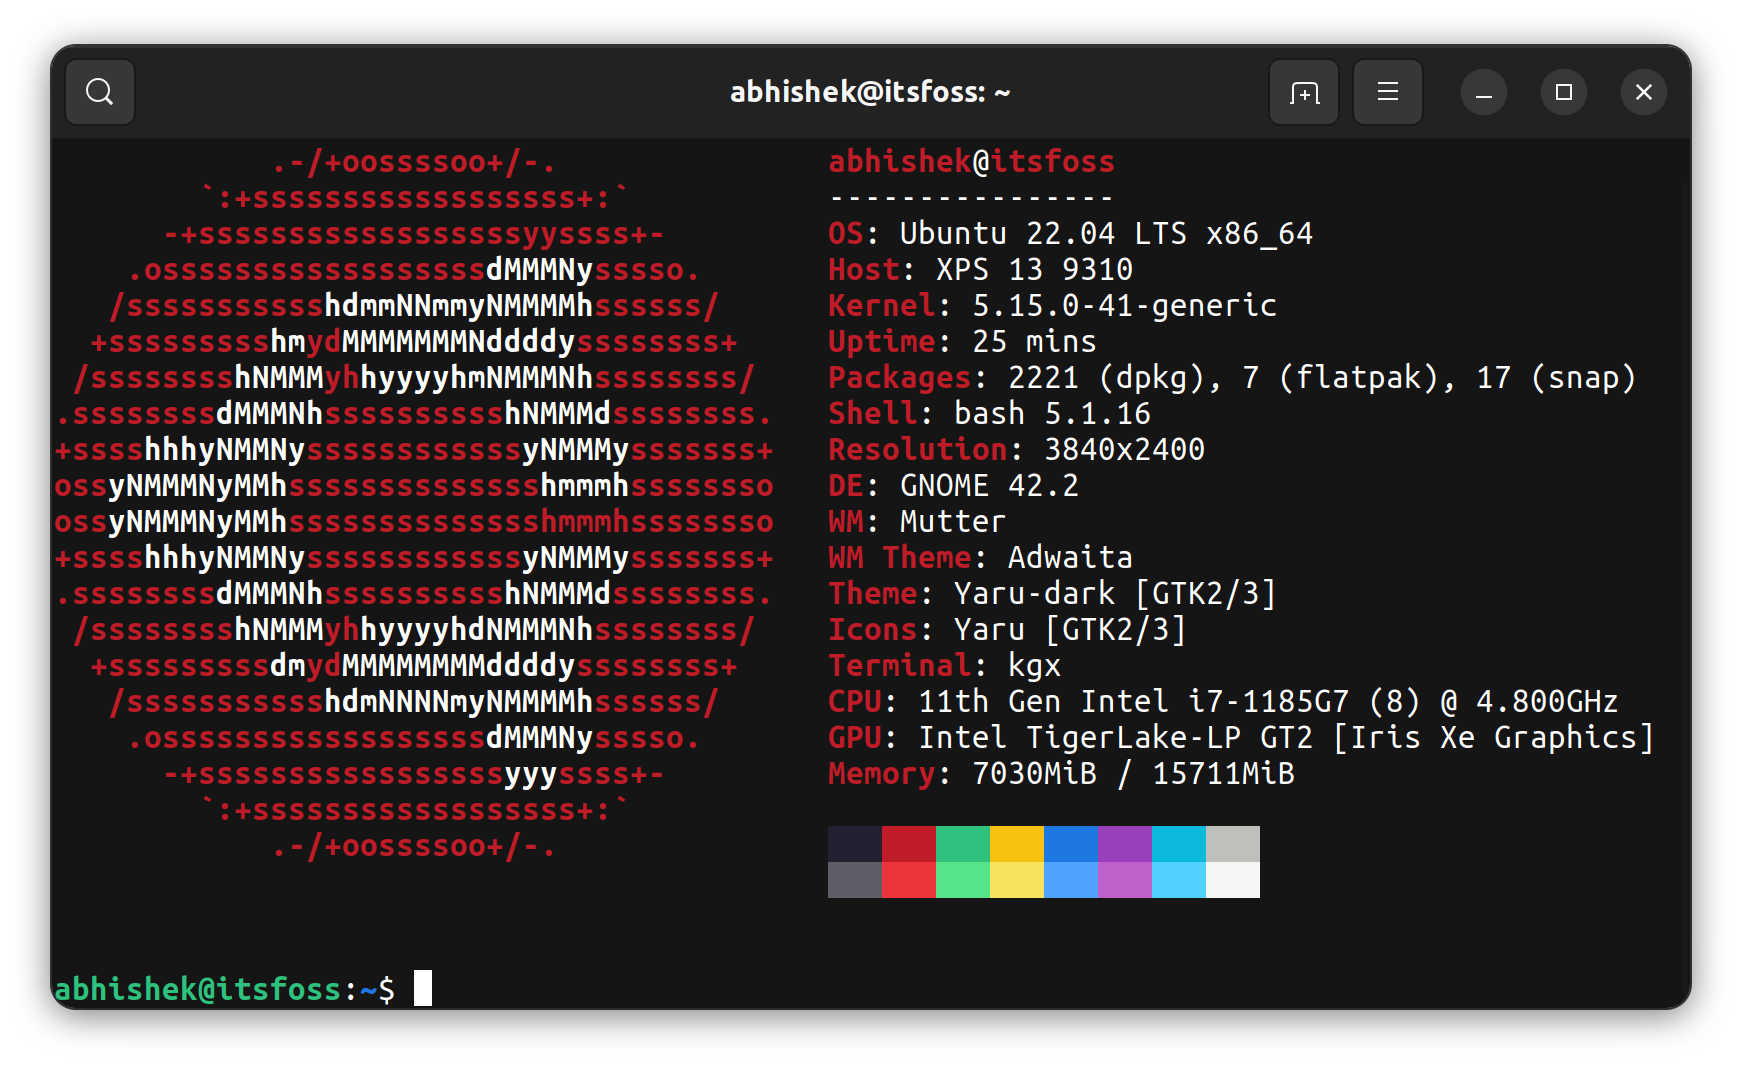Click the Terminal value kgx
Image resolution: width=1742 pixels, height=1066 pixels.
click(x=1034, y=666)
